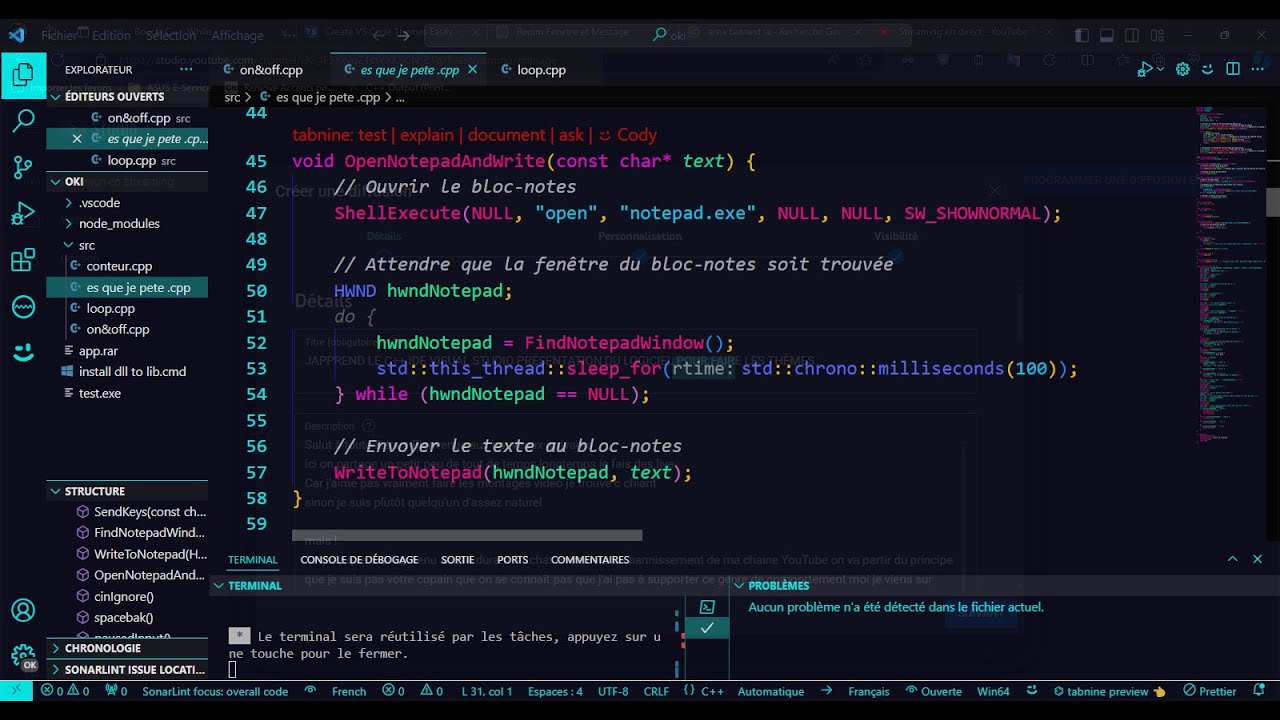Click the tabnine 'ask' code lens link
Screen dimensions: 1280x720
click(x=571, y=135)
